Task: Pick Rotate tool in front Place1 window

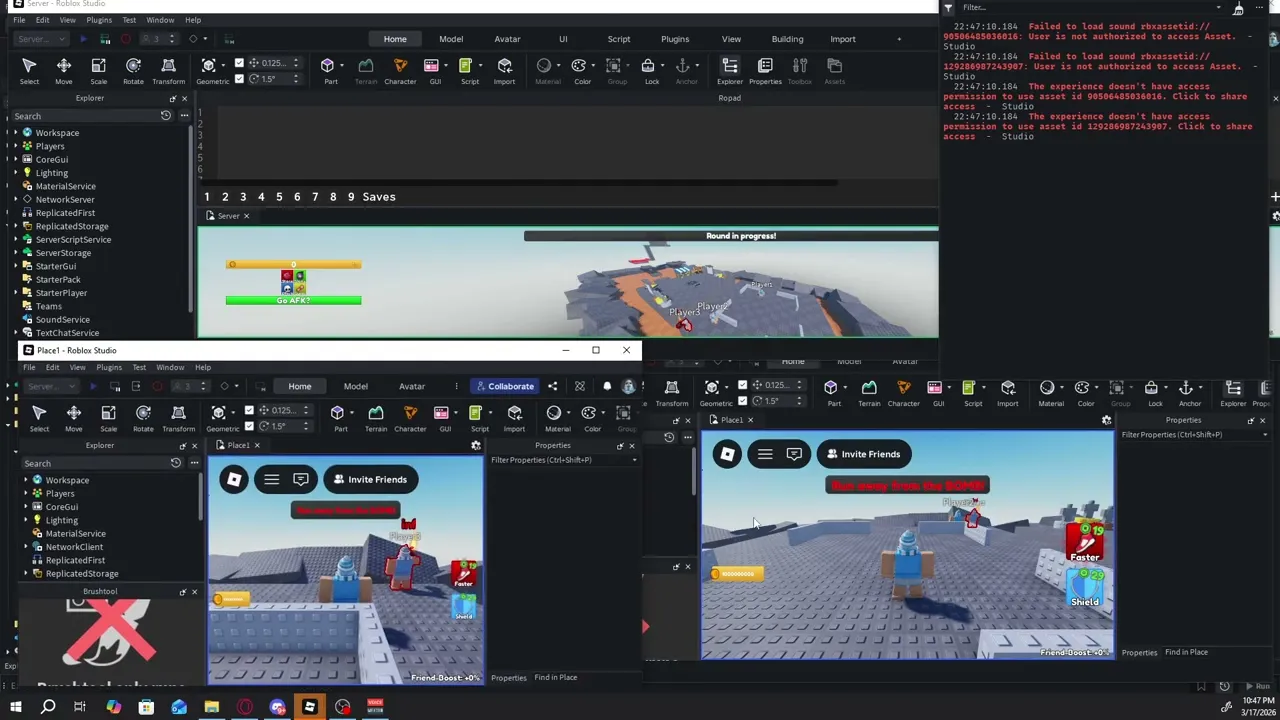Action: (x=143, y=418)
